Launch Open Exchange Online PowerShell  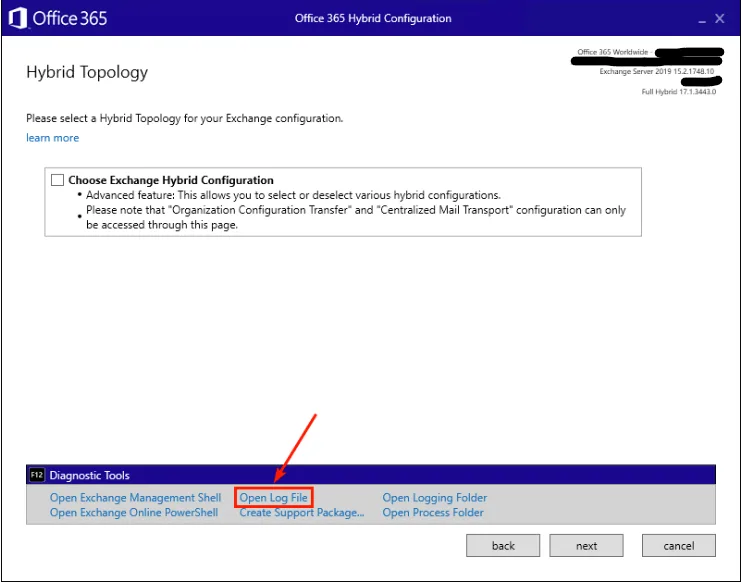[x=133, y=513]
